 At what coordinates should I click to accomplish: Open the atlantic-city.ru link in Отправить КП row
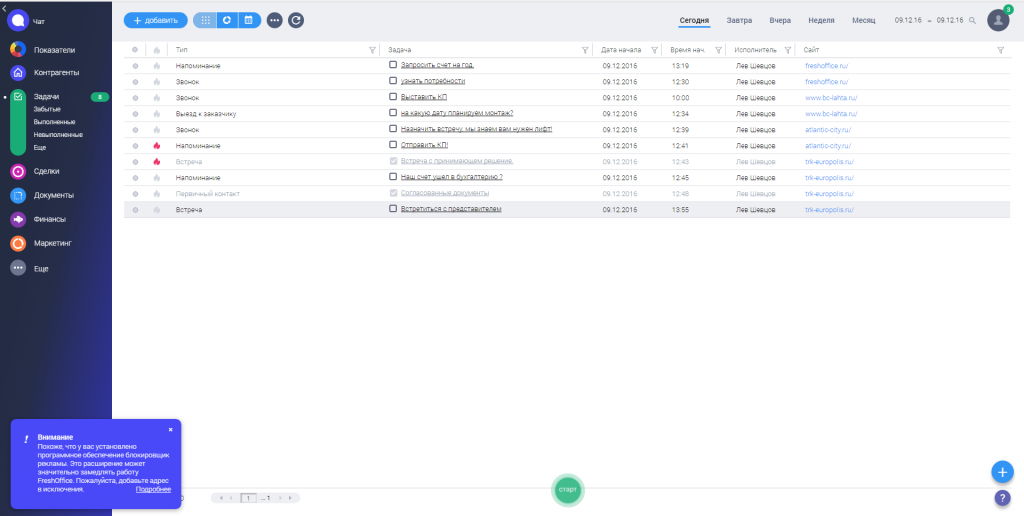(x=827, y=146)
